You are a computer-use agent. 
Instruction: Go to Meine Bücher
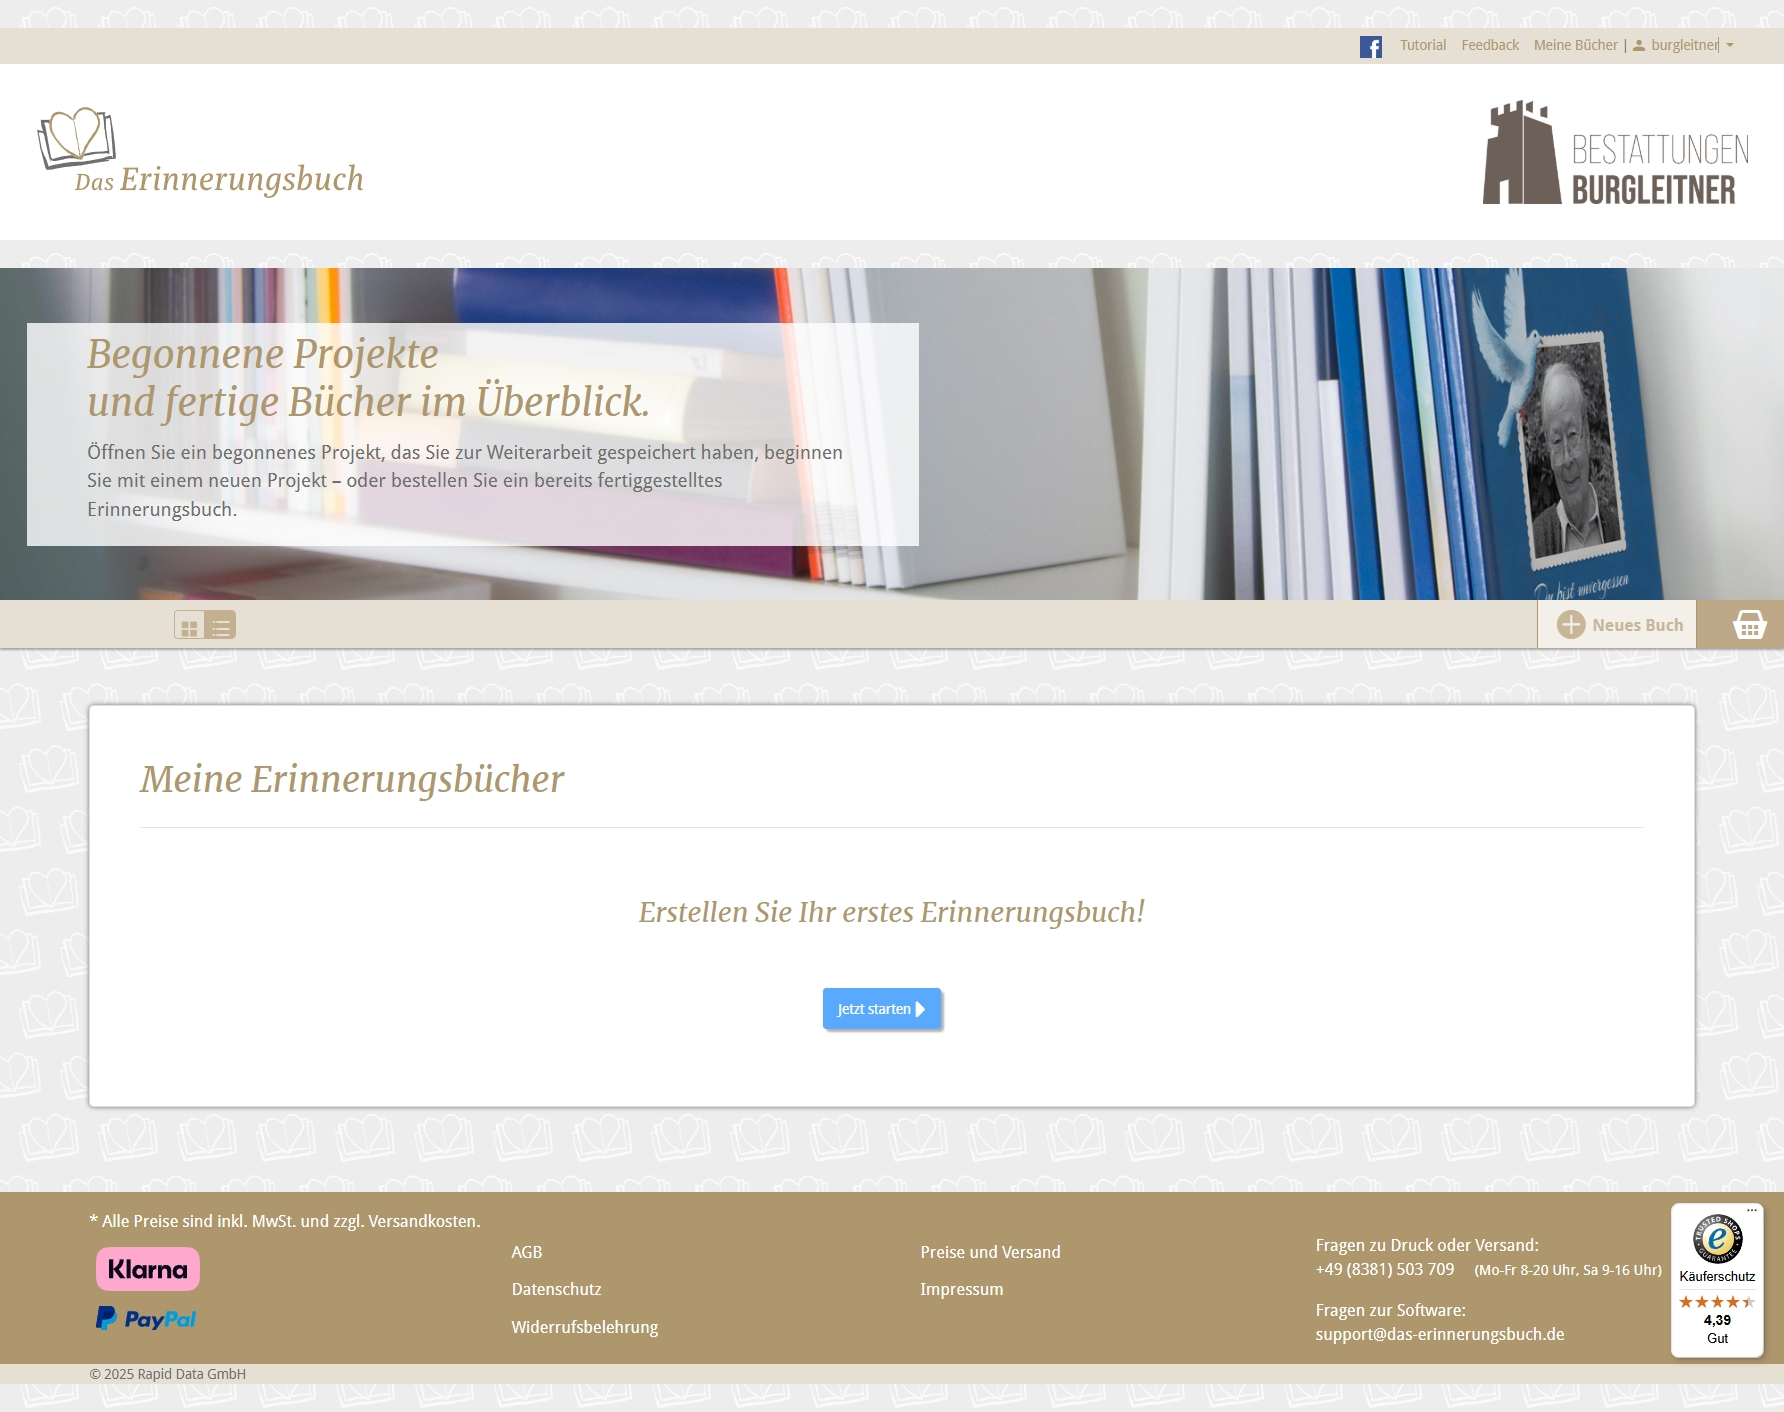point(1575,45)
